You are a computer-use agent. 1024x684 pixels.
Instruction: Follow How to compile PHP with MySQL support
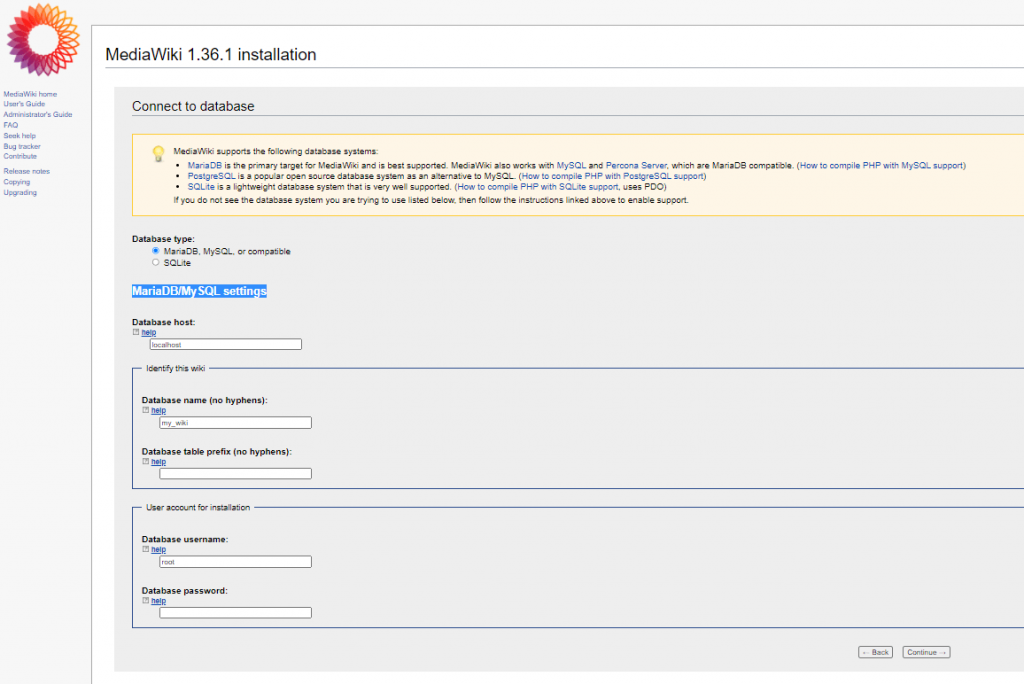(x=881, y=165)
